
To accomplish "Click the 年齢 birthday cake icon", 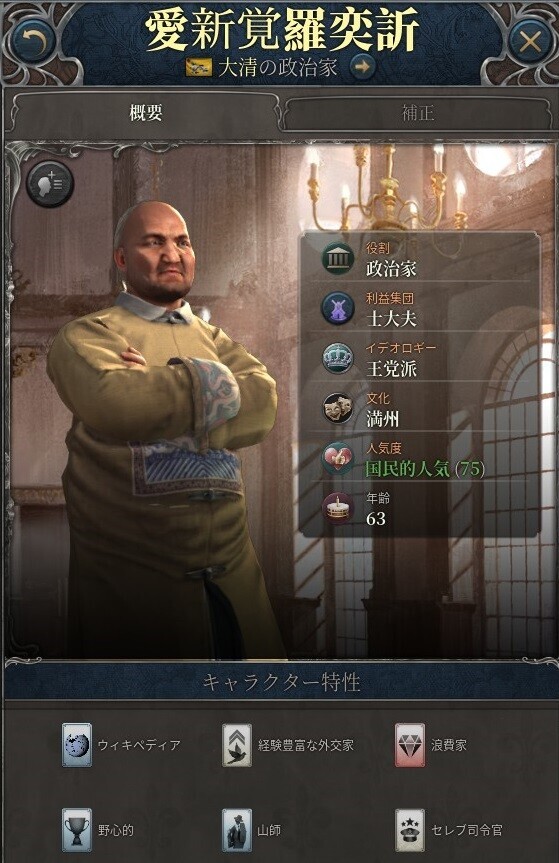I will [x=337, y=509].
